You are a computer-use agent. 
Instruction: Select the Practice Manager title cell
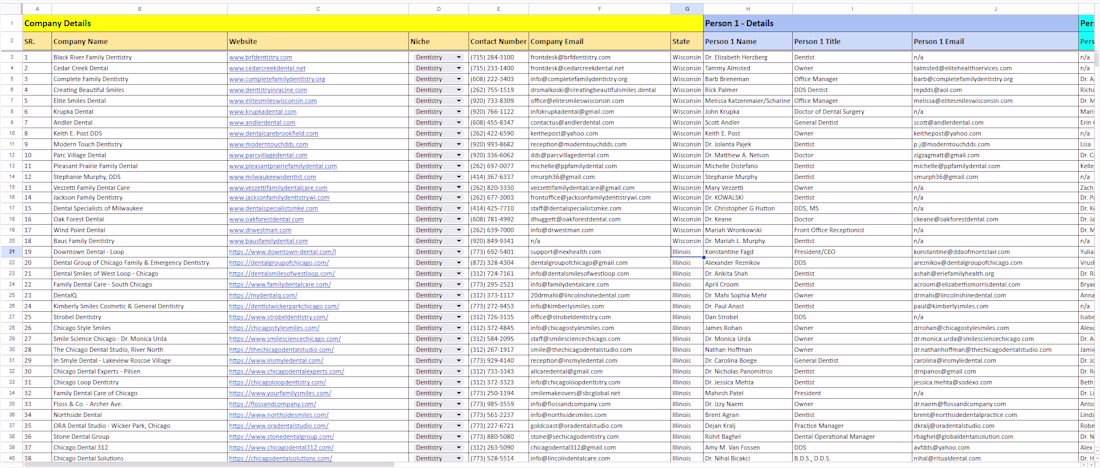pos(852,426)
